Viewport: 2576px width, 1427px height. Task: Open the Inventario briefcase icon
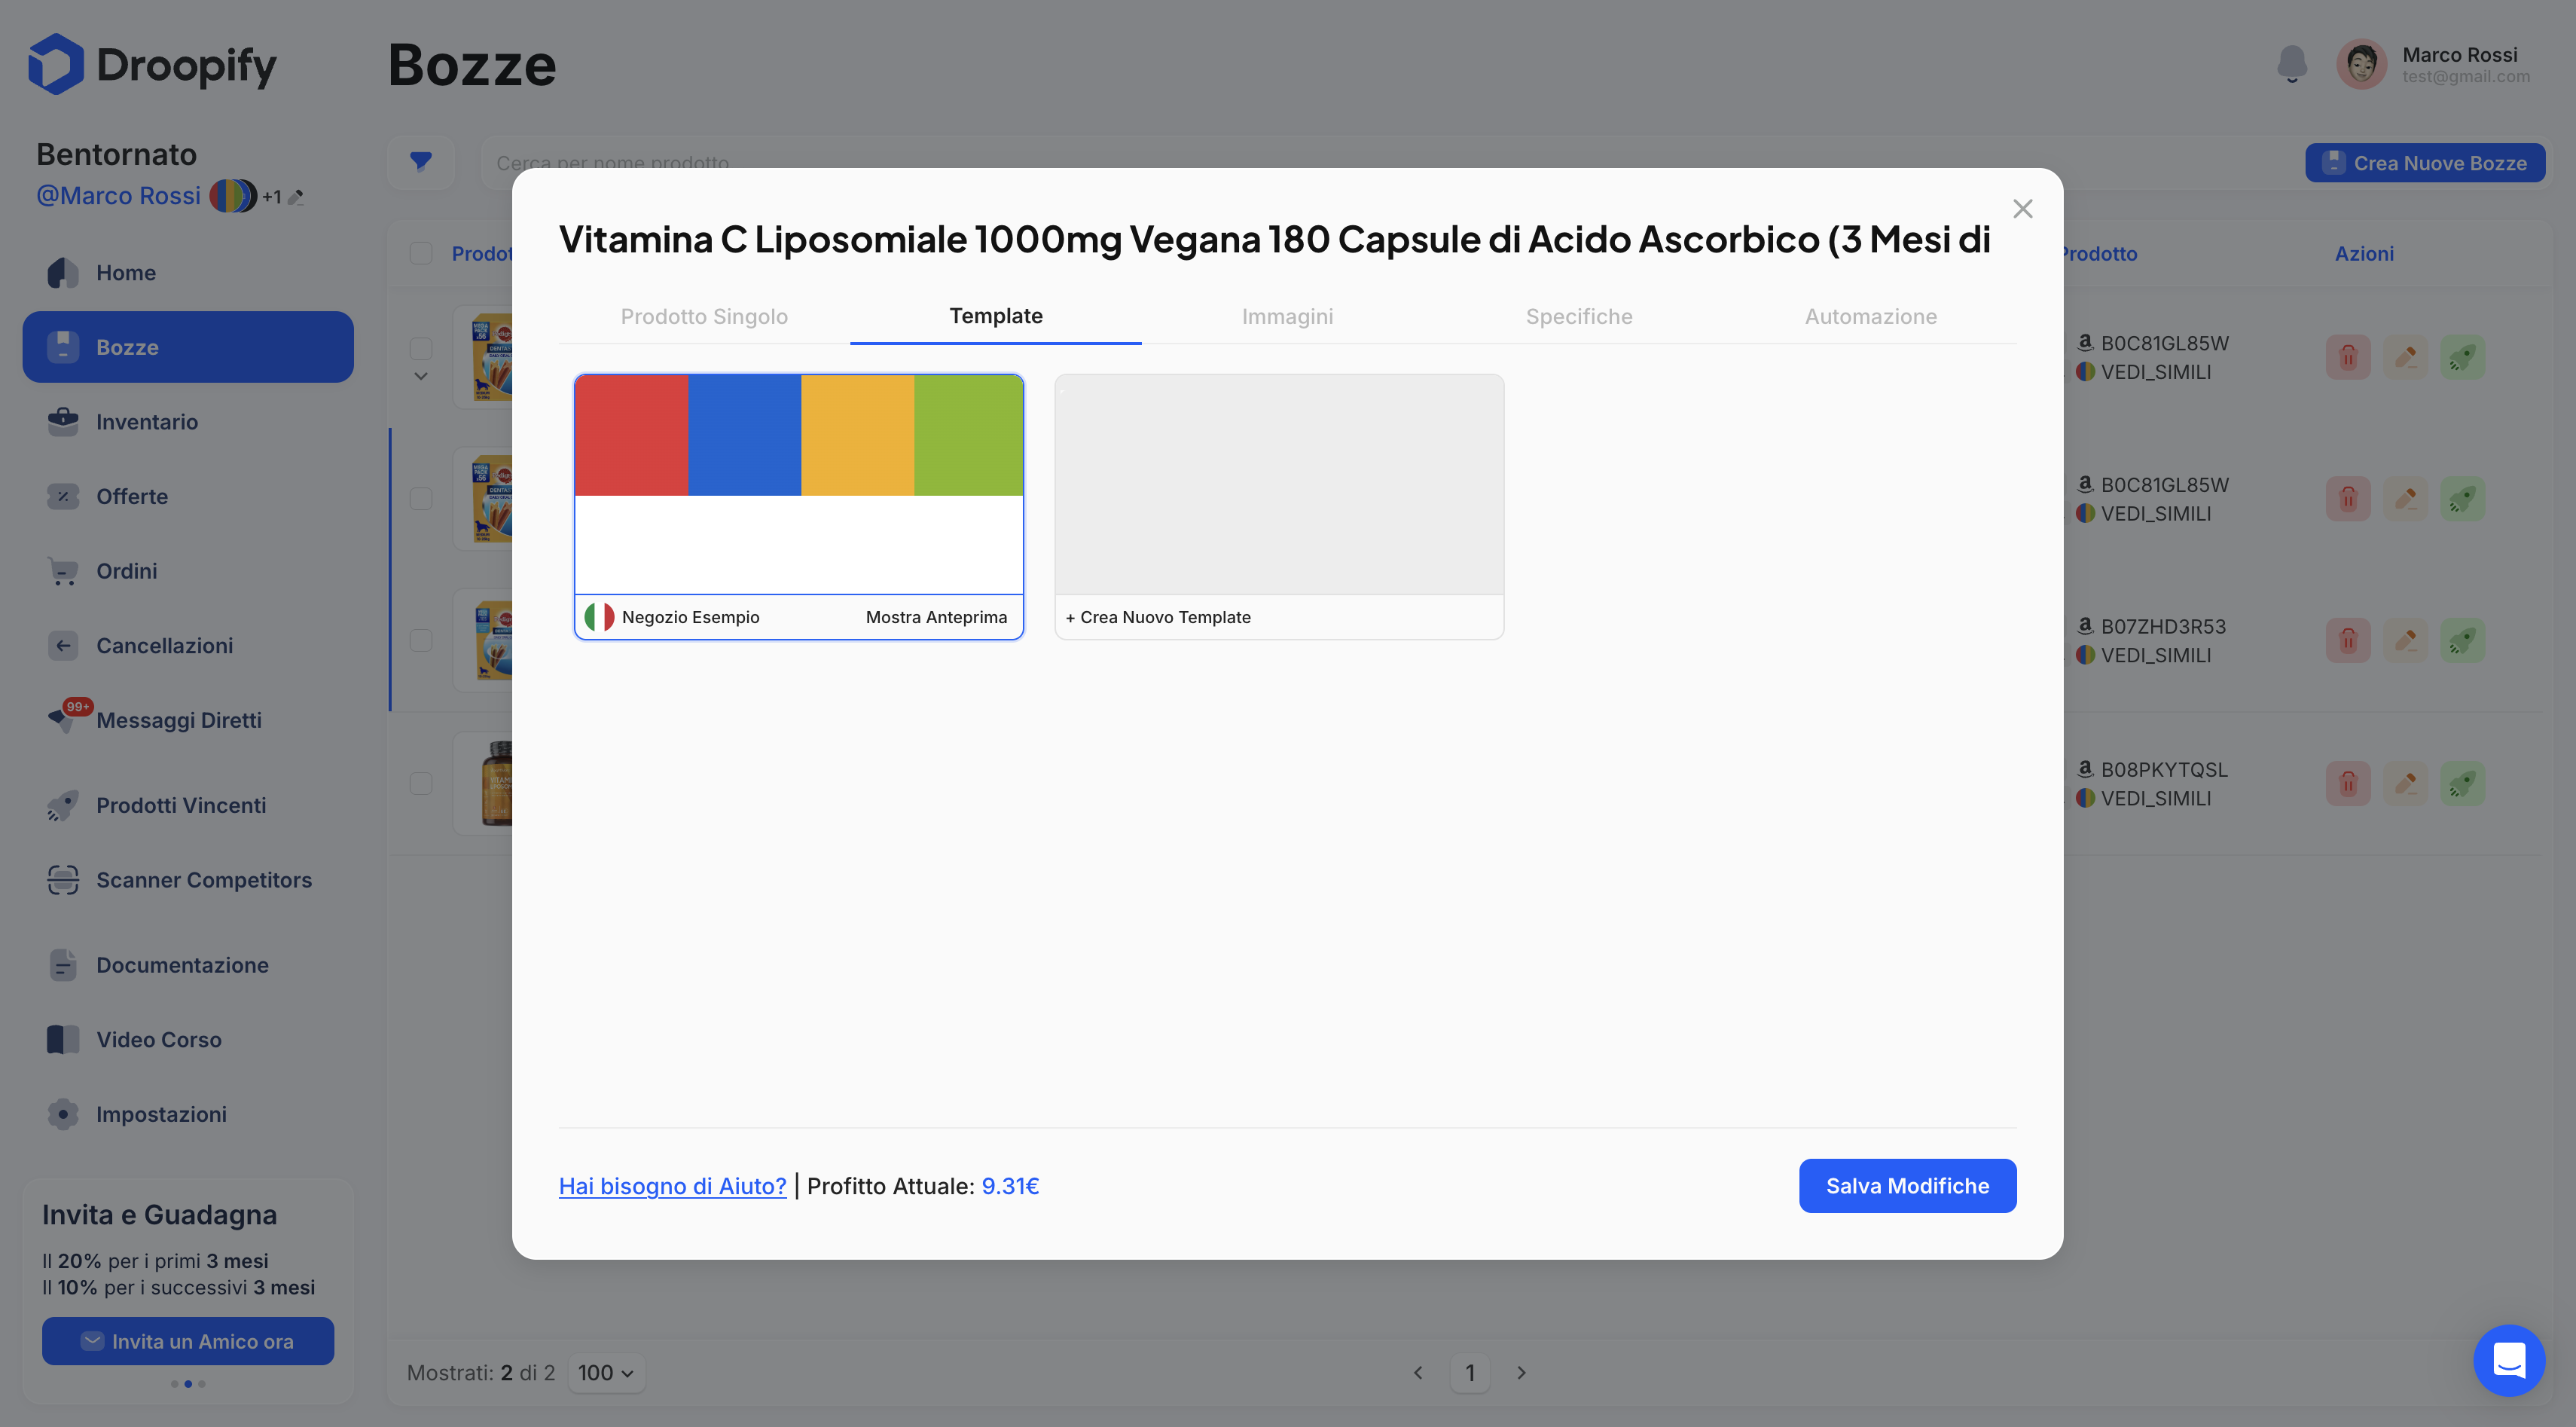[63, 421]
